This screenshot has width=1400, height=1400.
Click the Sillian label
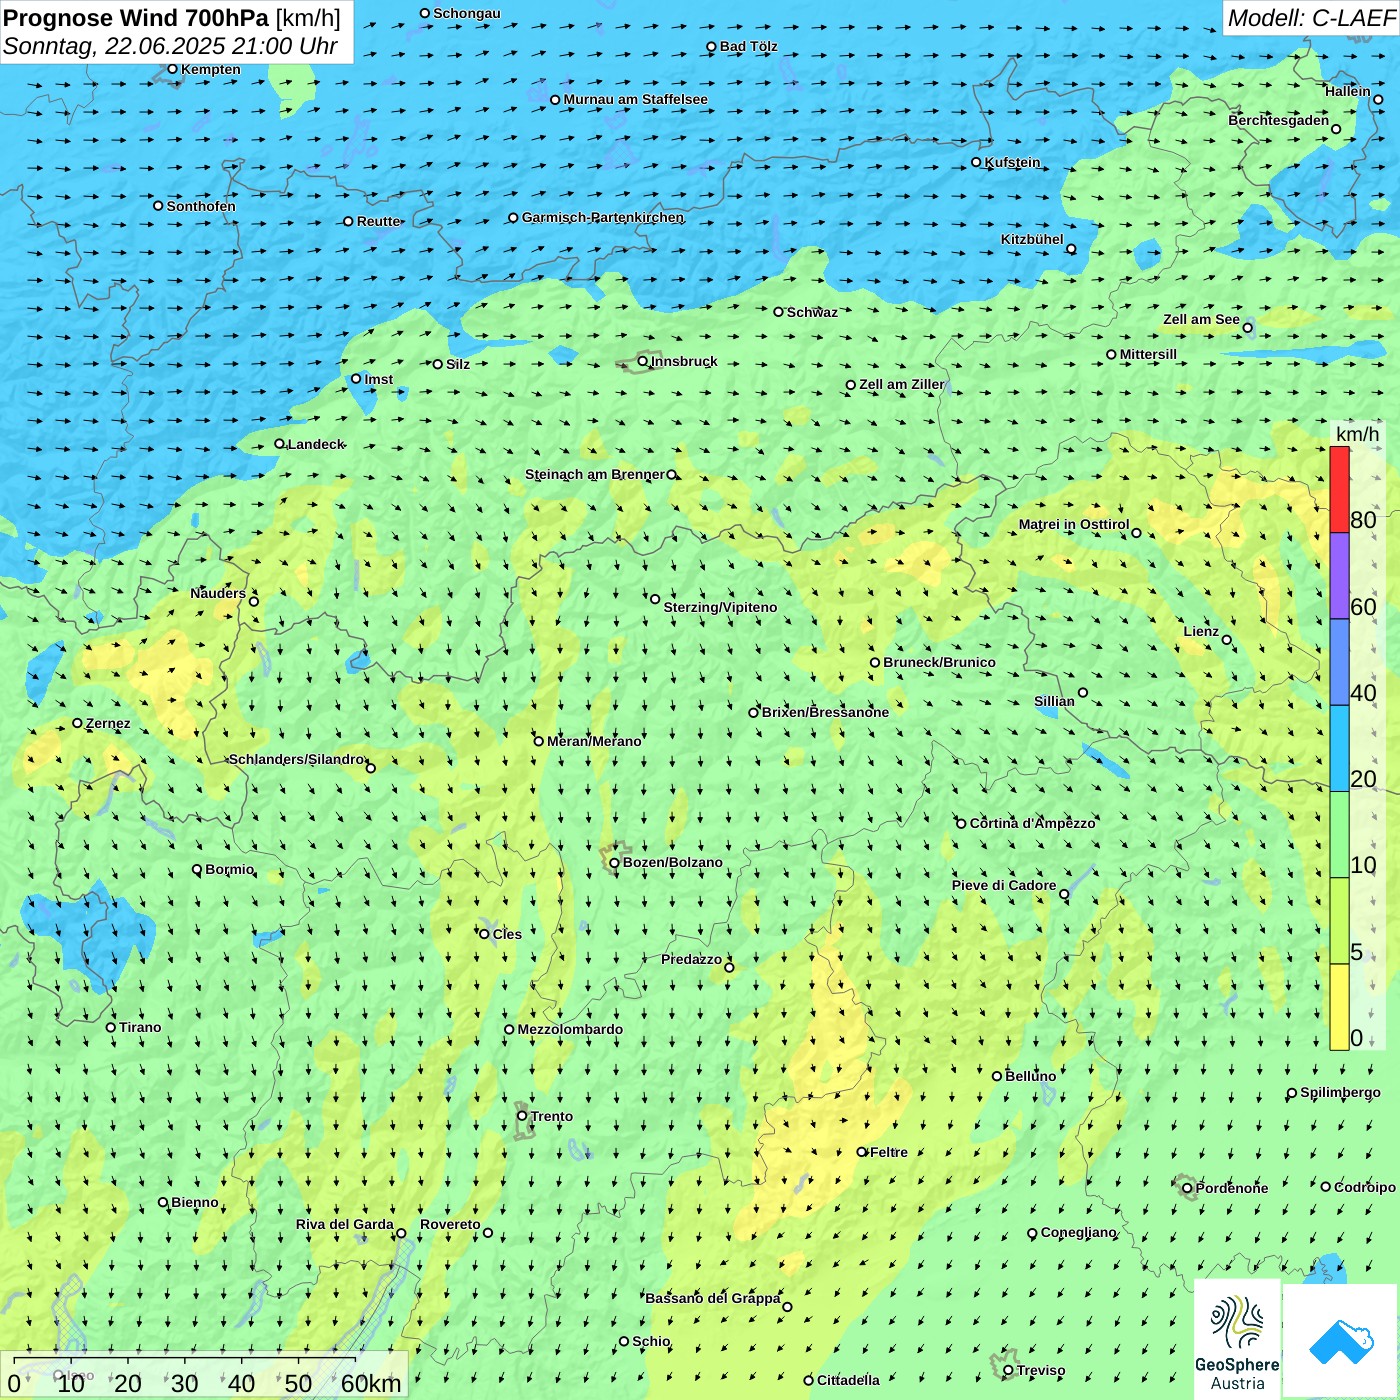pyautogui.click(x=1054, y=700)
